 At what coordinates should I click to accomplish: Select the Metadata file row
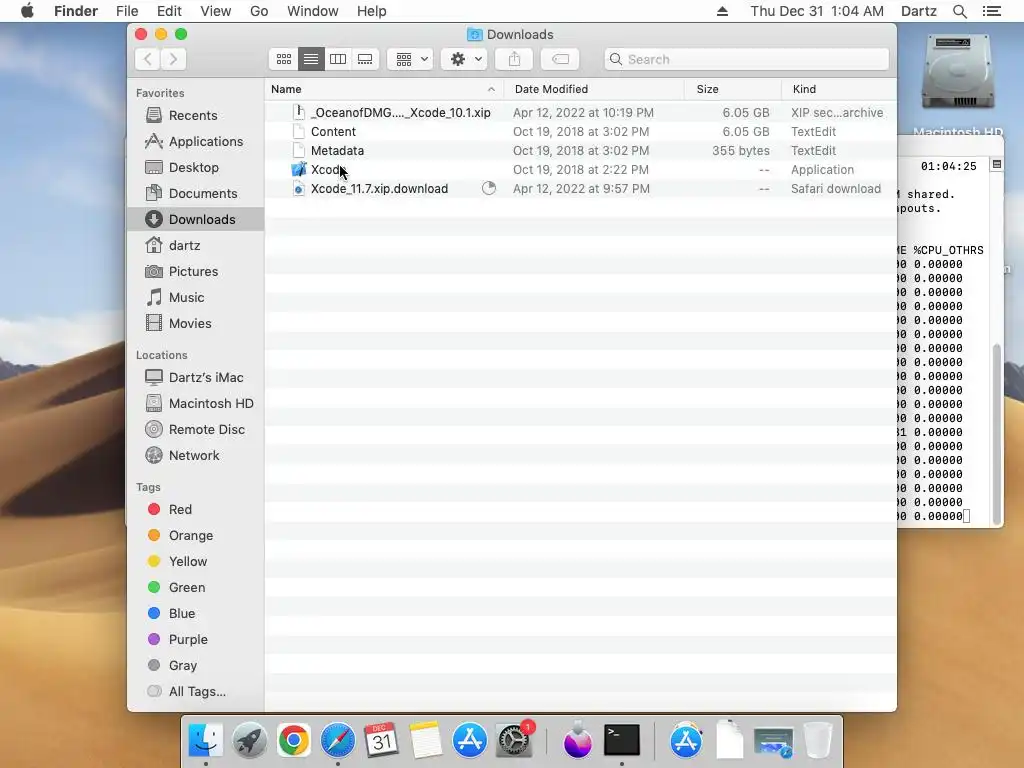click(x=581, y=151)
